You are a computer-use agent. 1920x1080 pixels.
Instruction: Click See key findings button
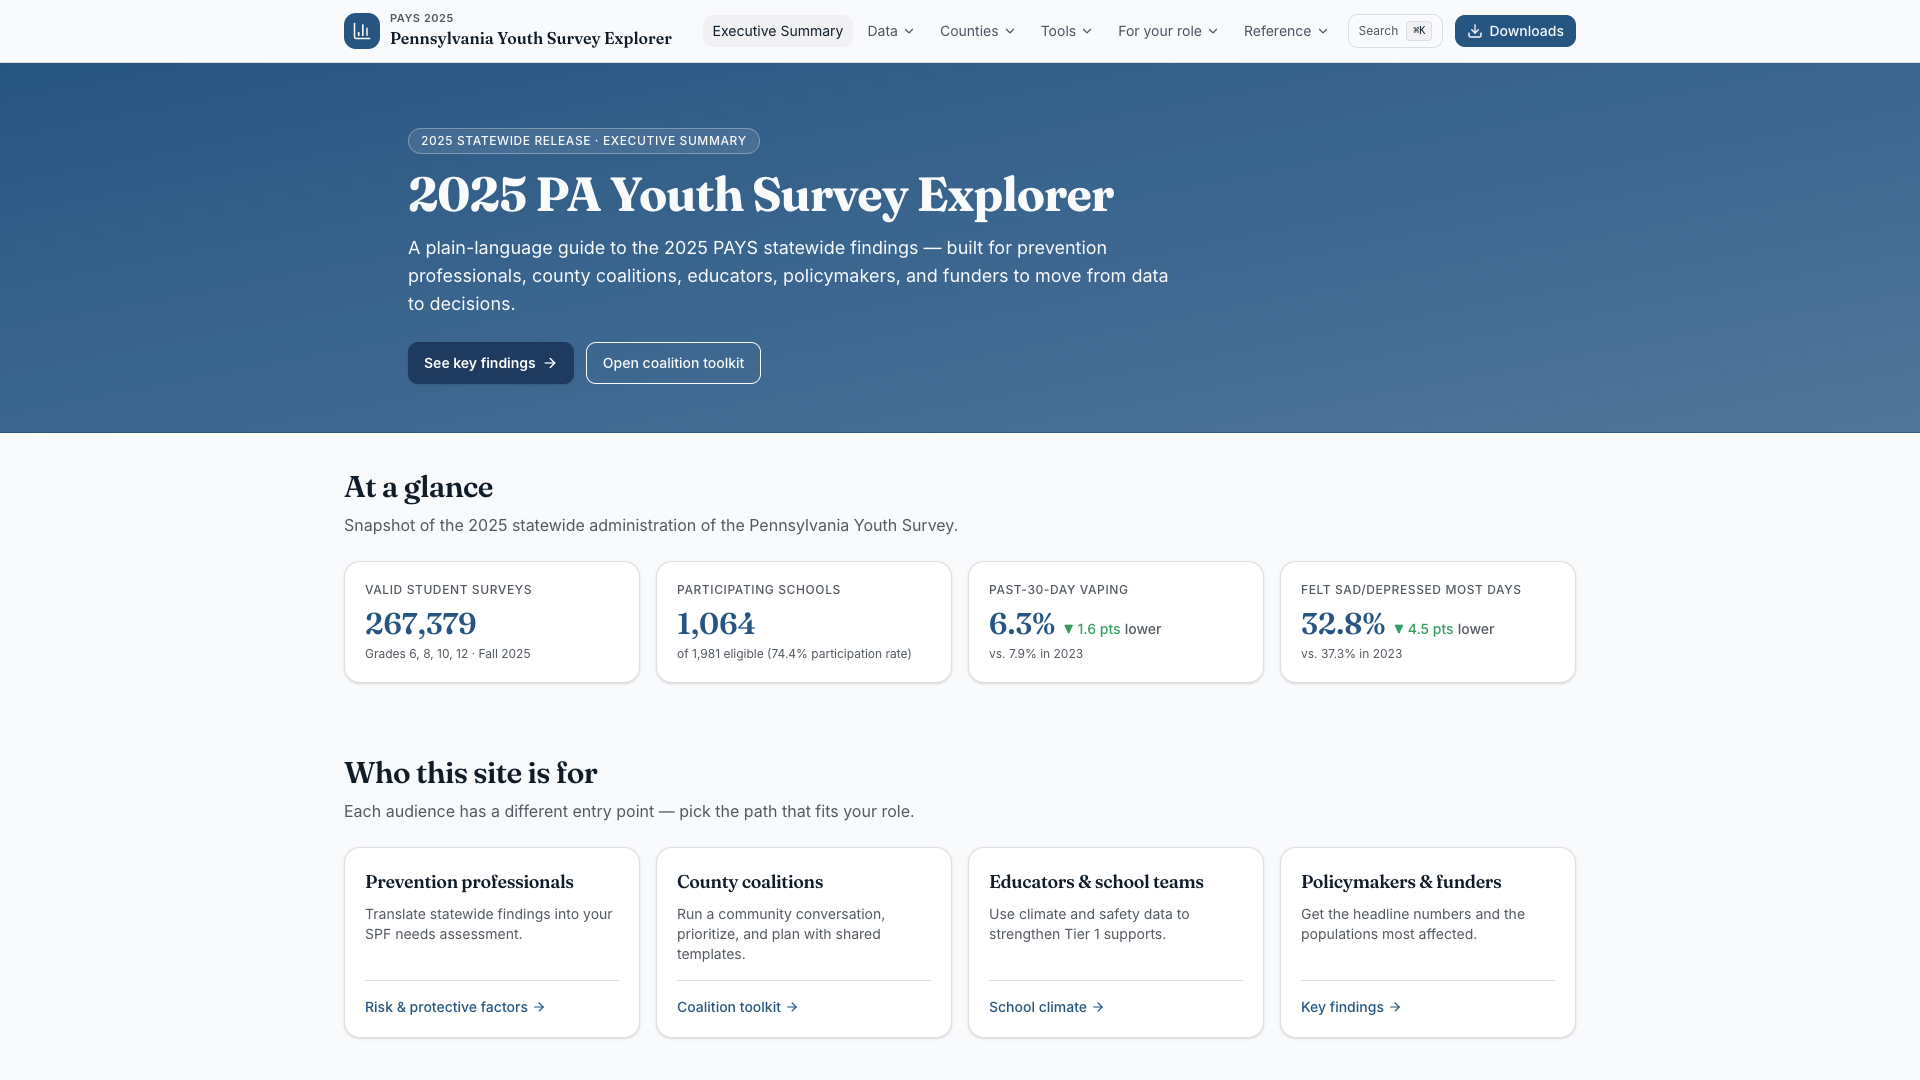click(x=490, y=363)
